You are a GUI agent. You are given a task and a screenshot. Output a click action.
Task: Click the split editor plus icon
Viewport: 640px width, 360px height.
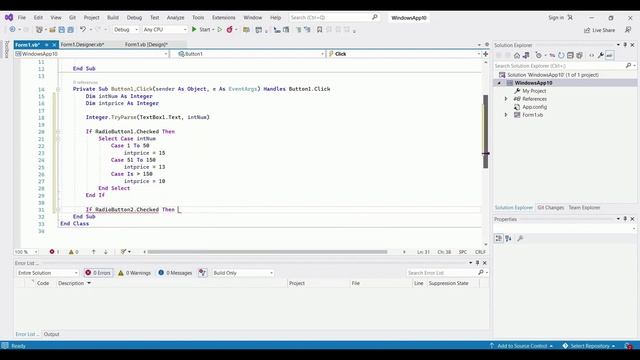pyautogui.click(x=486, y=54)
